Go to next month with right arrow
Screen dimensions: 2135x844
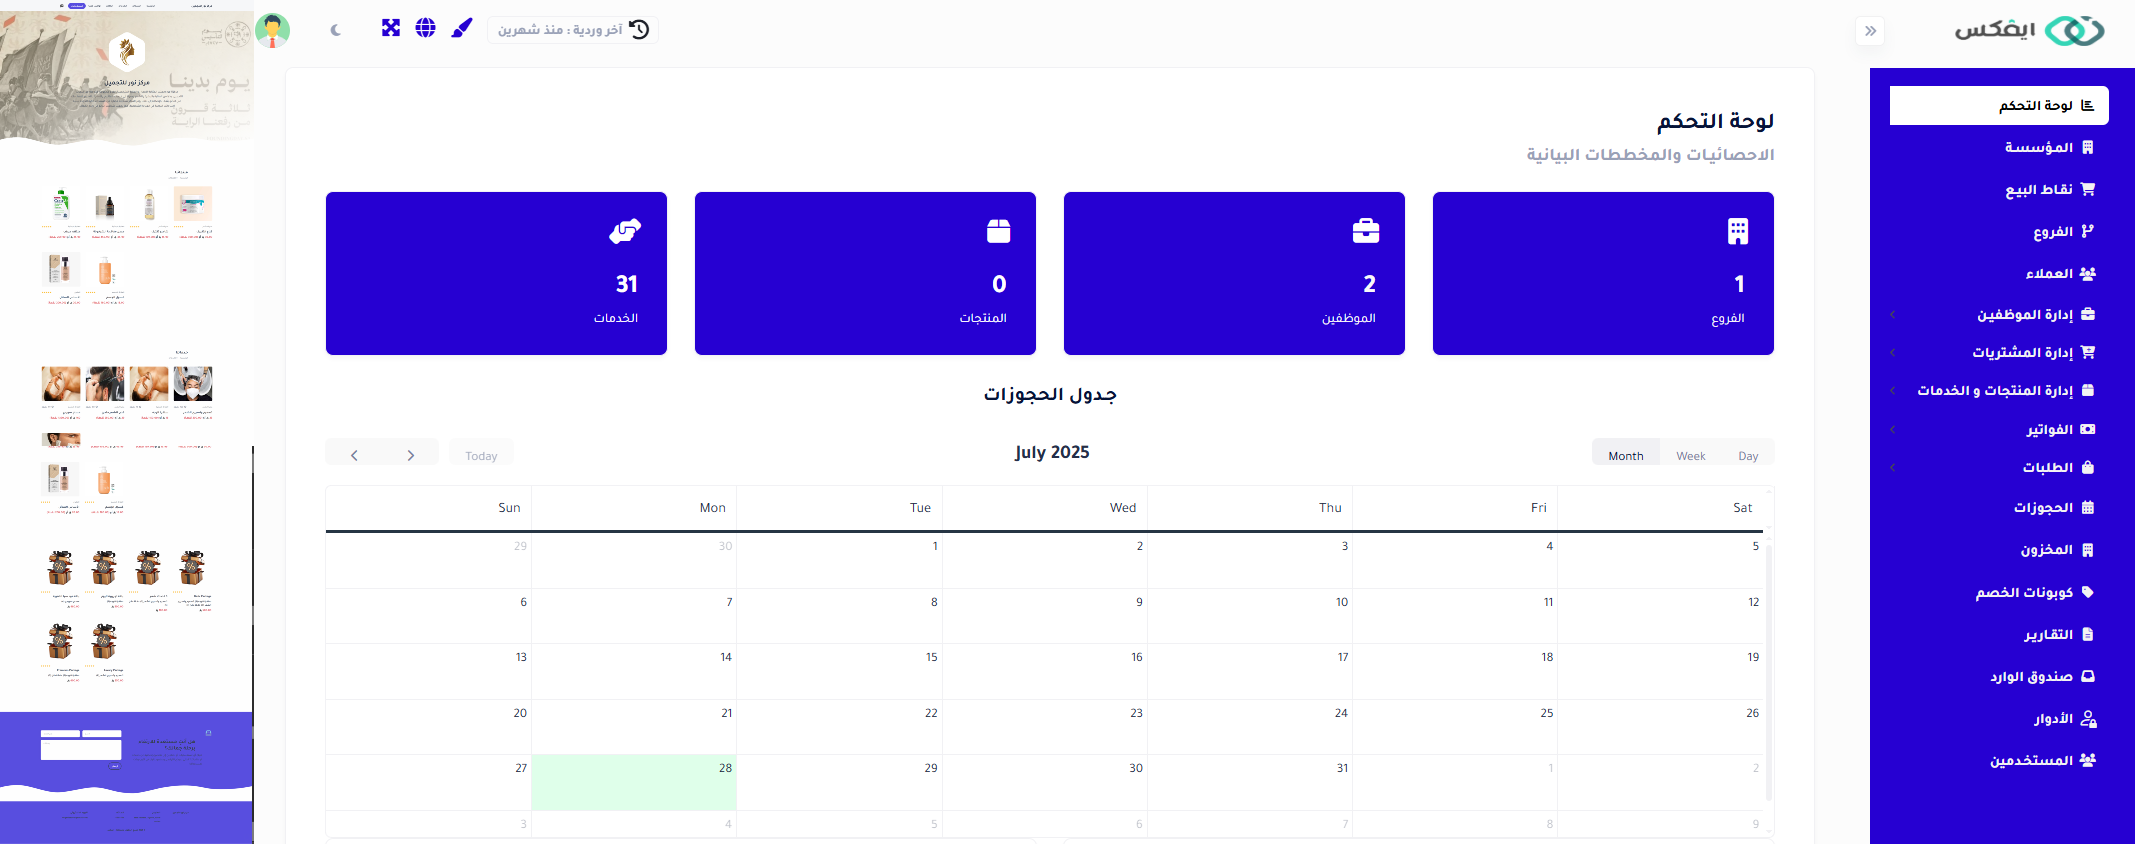coord(410,455)
